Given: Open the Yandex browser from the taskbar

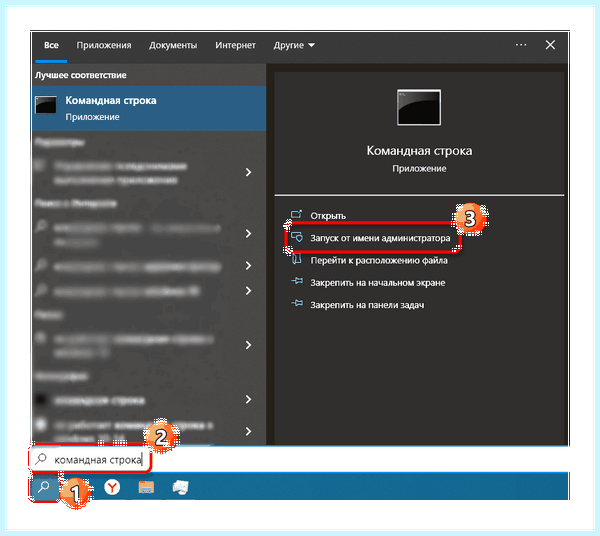Looking at the screenshot, I should coord(112,487).
